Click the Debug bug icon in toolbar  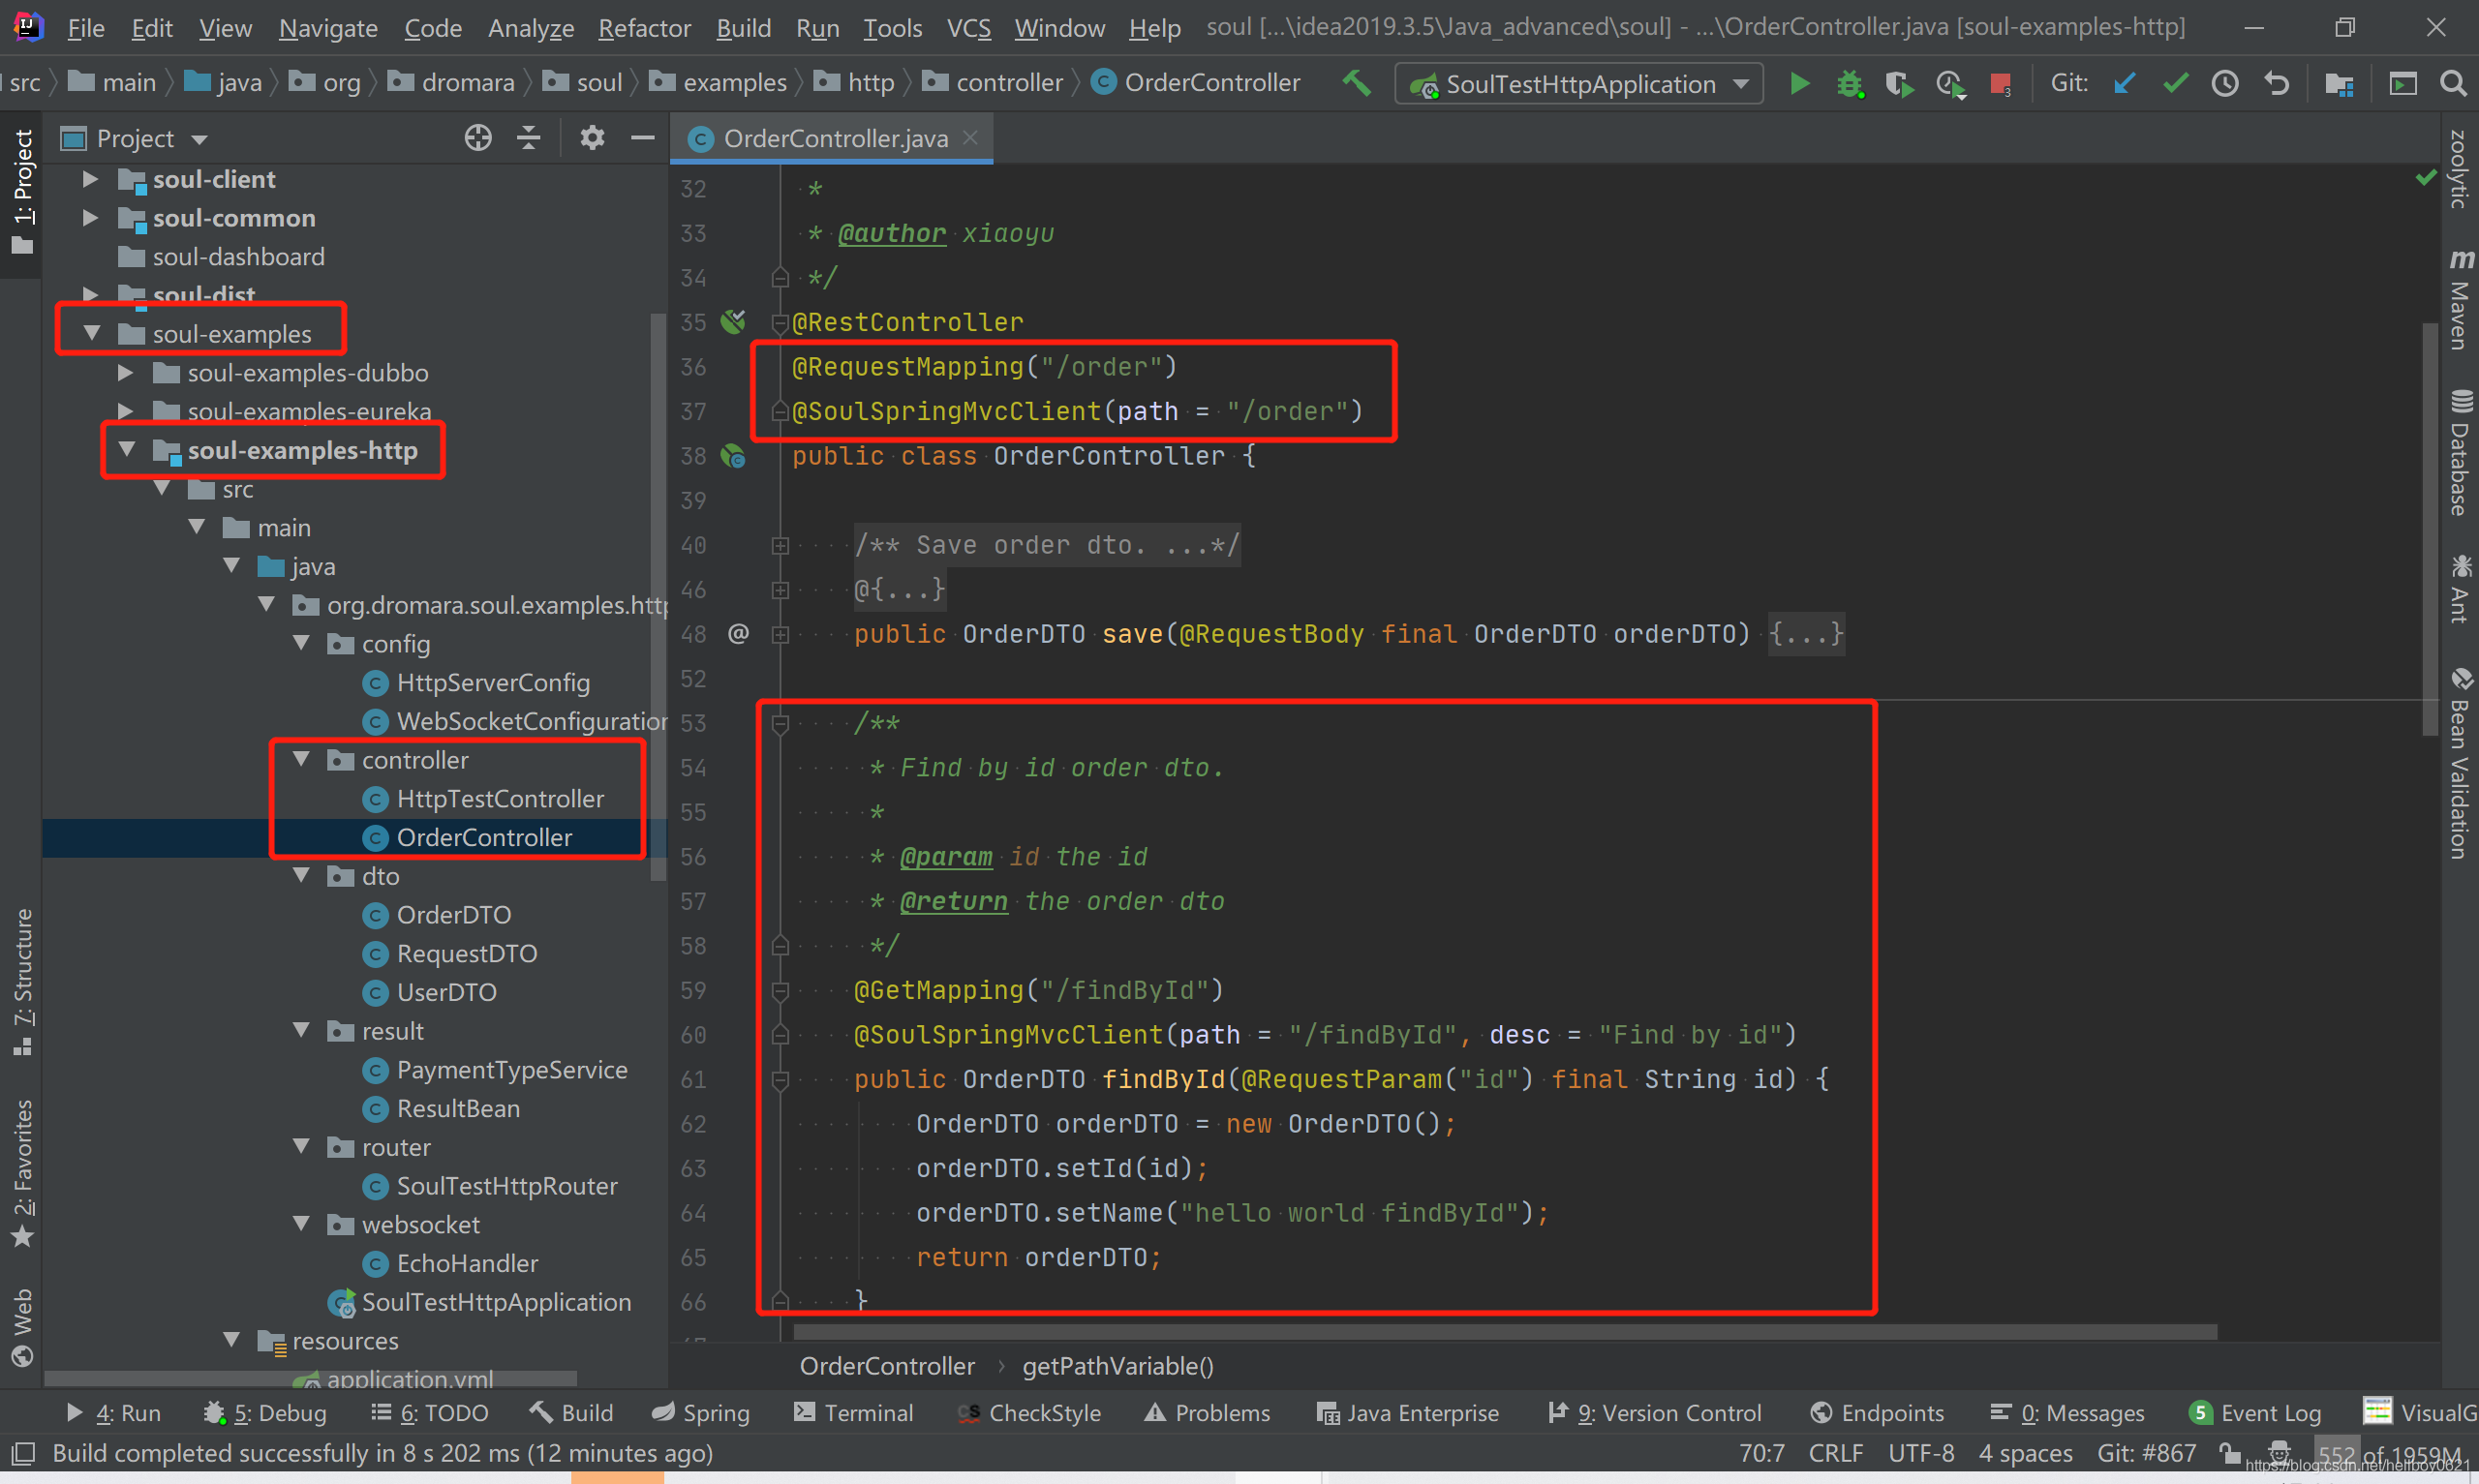point(1850,84)
